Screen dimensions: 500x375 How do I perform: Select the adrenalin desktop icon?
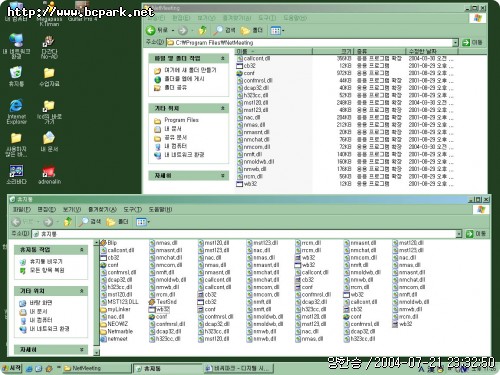(x=49, y=174)
